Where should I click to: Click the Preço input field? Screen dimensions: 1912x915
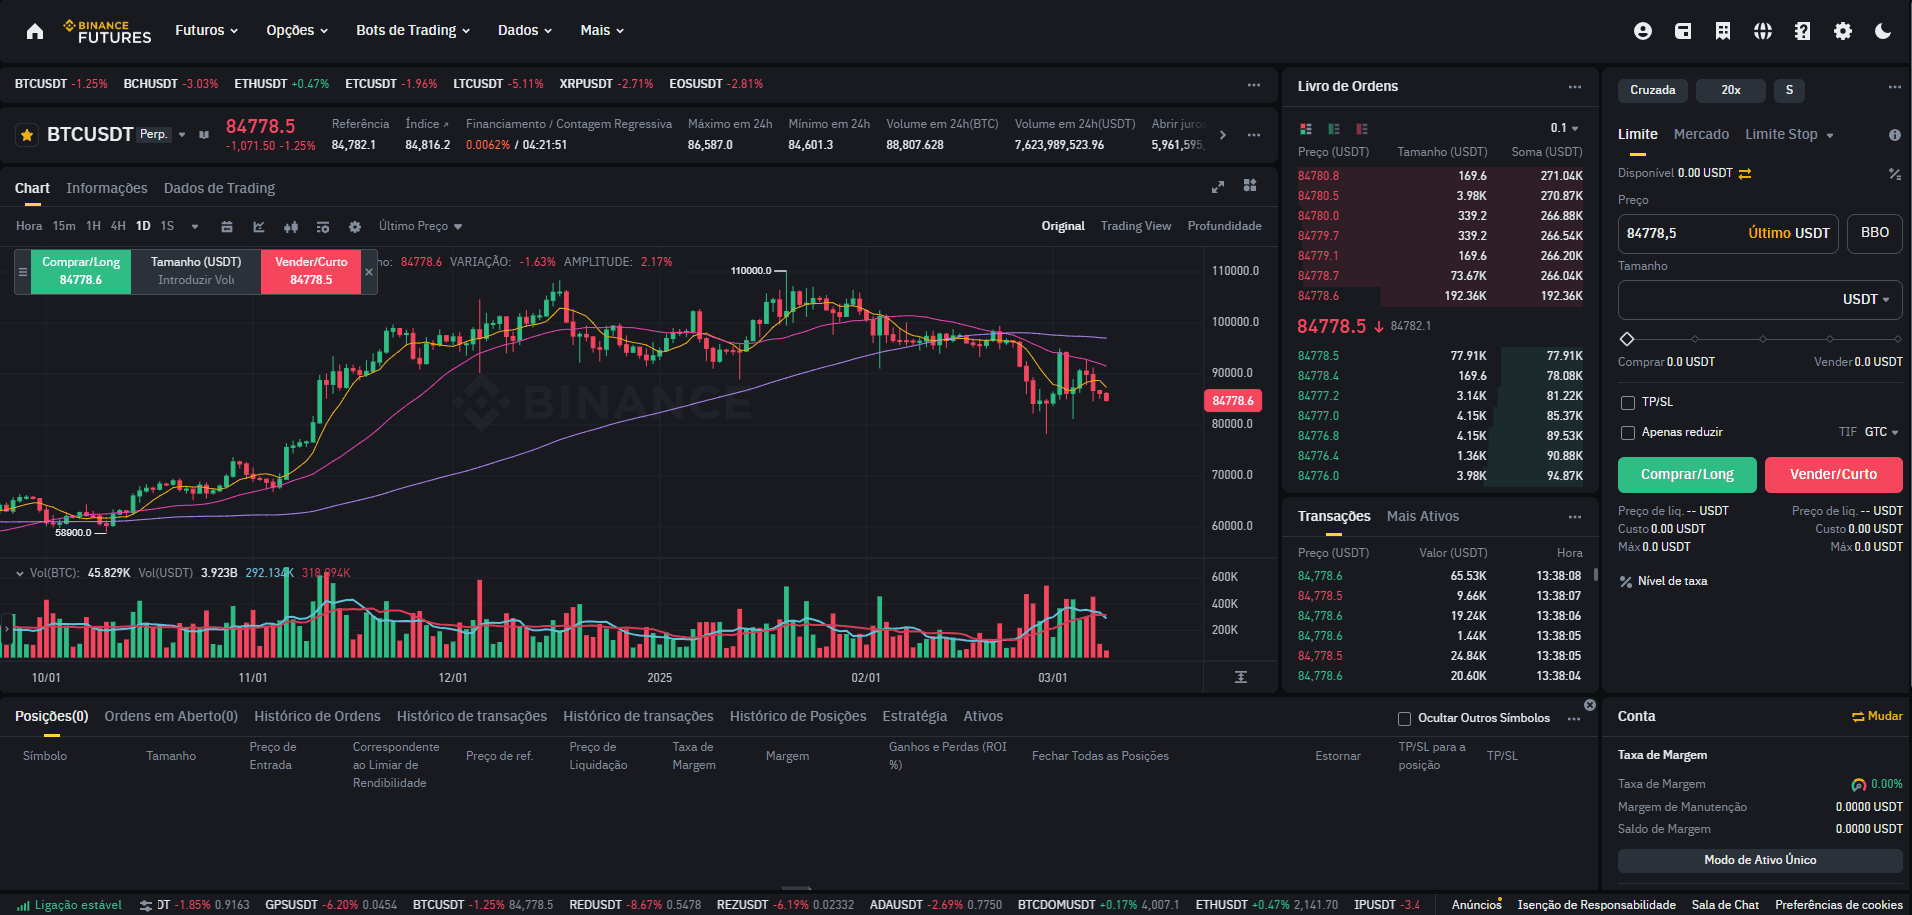[x=1728, y=233]
